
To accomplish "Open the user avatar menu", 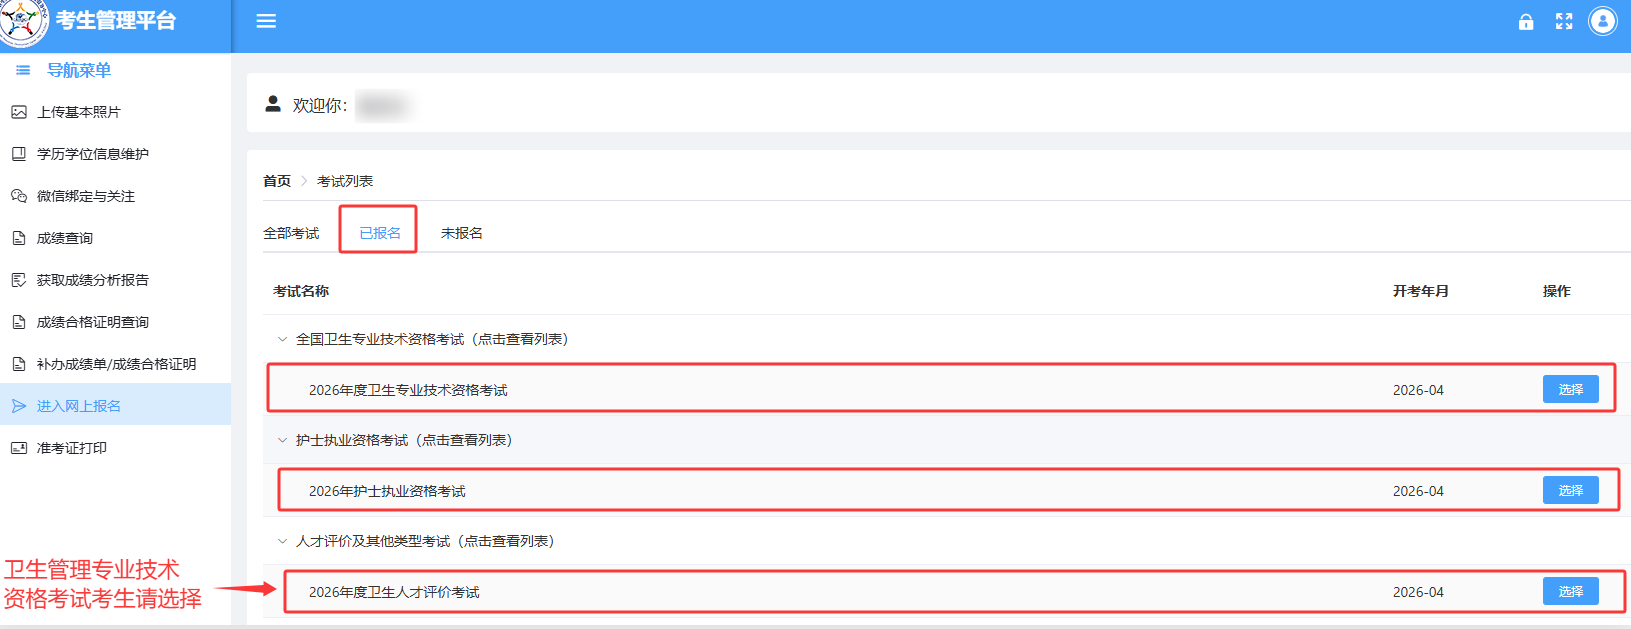I will (1602, 21).
